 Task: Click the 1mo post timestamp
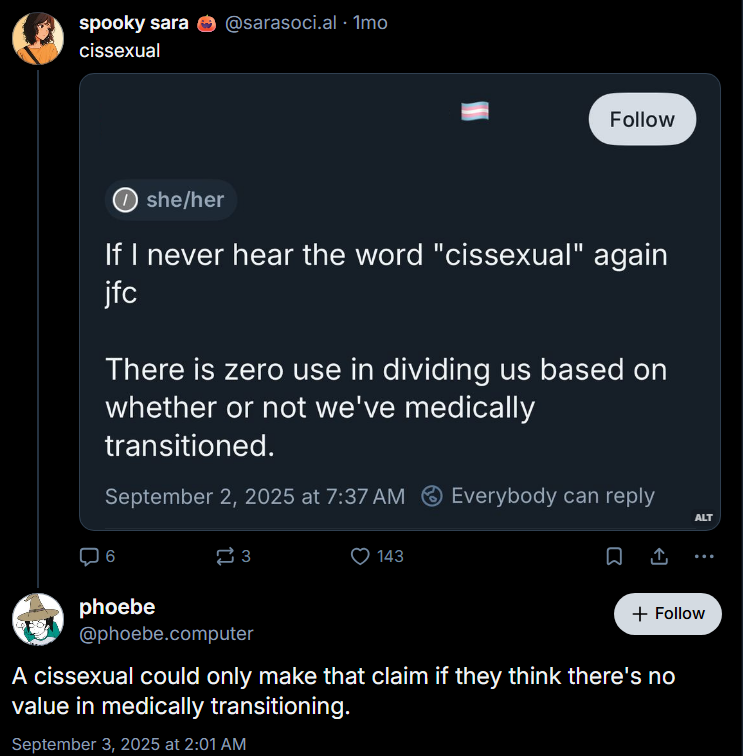coord(370,23)
